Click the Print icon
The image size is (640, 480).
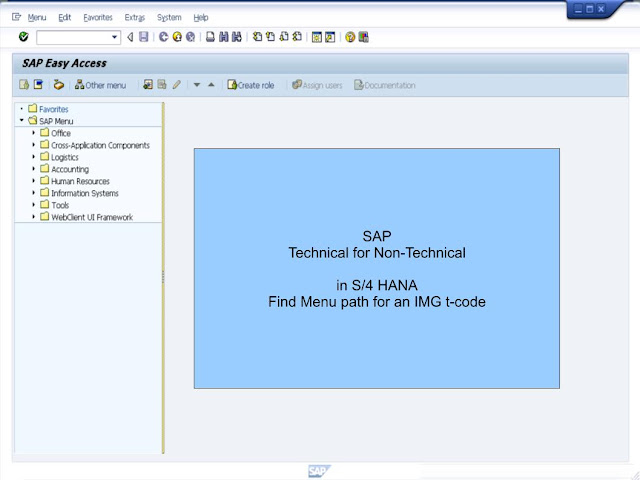210,37
